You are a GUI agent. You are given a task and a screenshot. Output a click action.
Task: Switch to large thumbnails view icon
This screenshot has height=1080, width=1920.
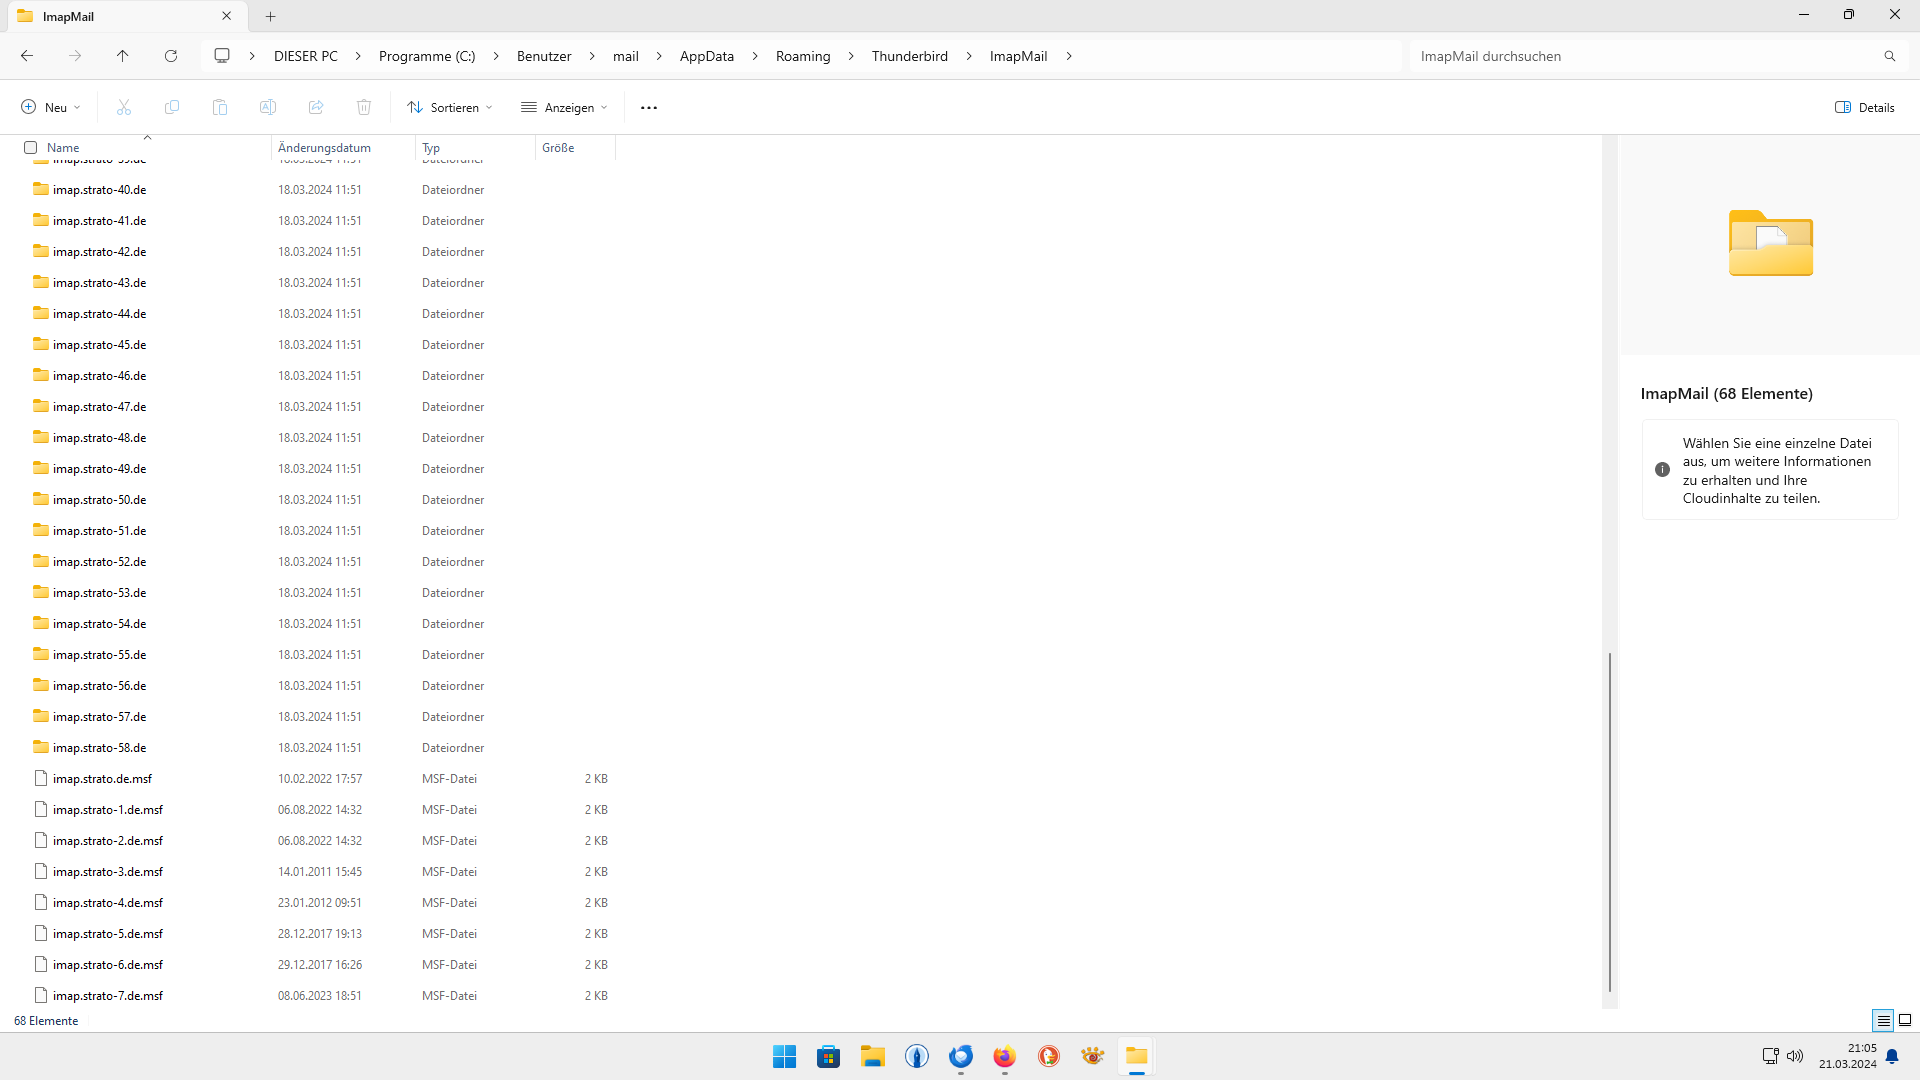(1905, 1020)
